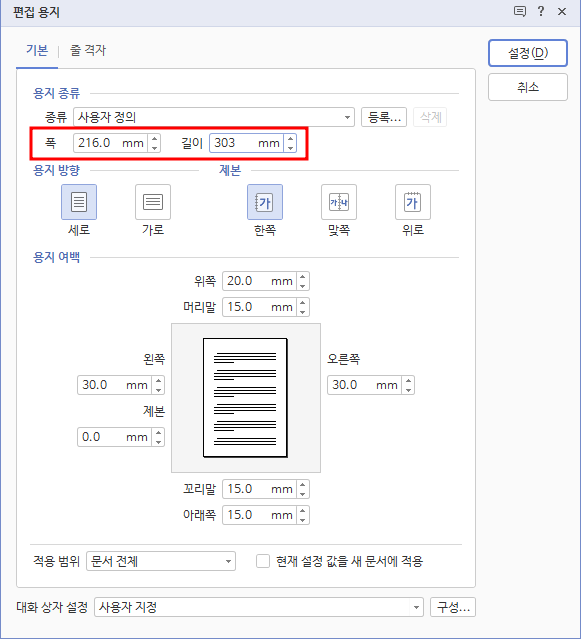The image size is (581, 640).
Task: Open the 적용 범위 dropdown
Action: click(161, 561)
